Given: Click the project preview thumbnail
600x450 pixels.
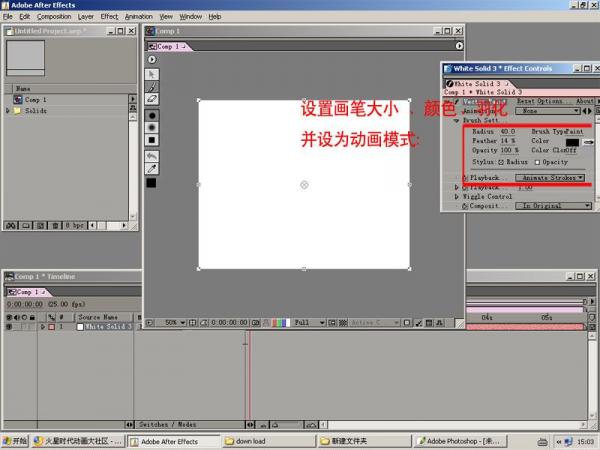Looking at the screenshot, I should coord(25,58).
